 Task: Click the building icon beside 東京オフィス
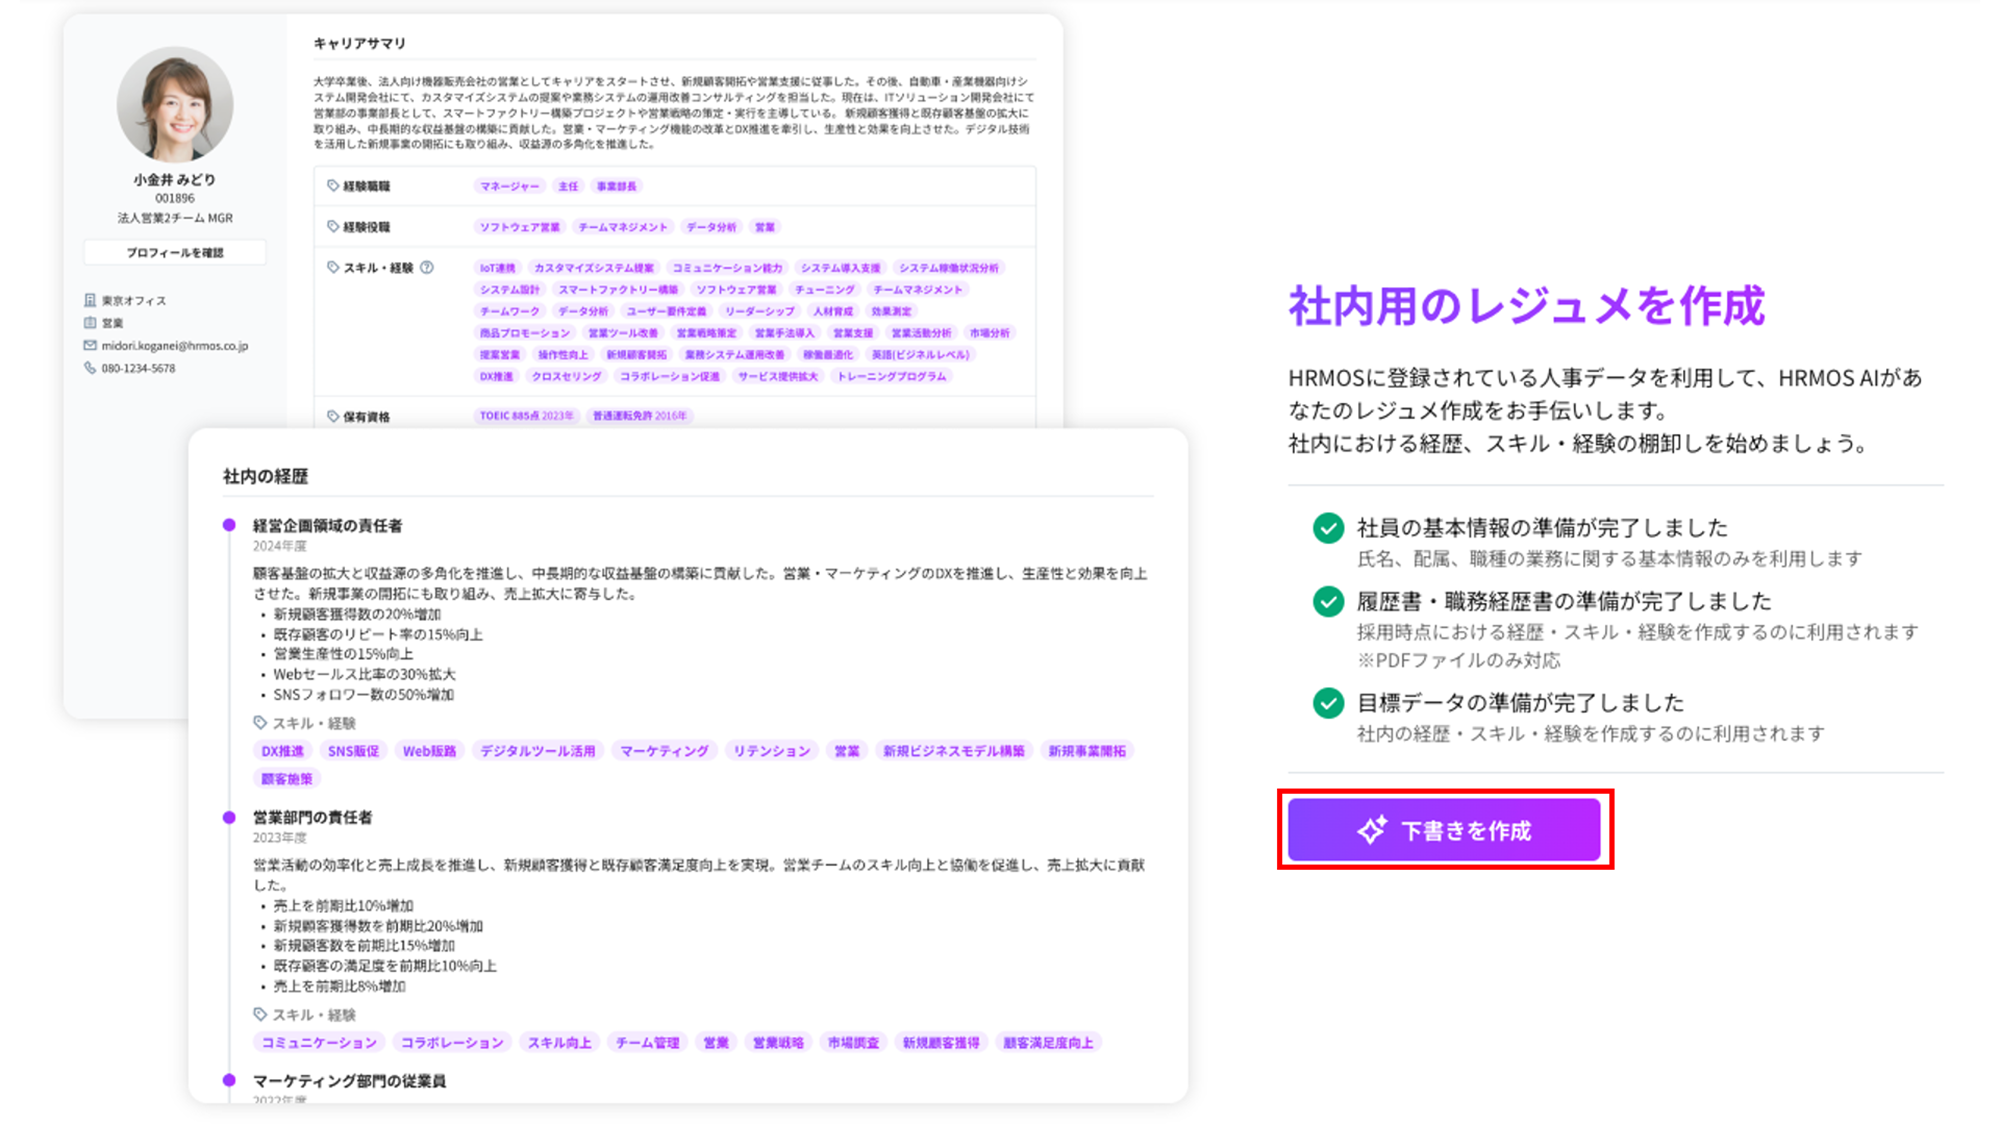pos(90,300)
